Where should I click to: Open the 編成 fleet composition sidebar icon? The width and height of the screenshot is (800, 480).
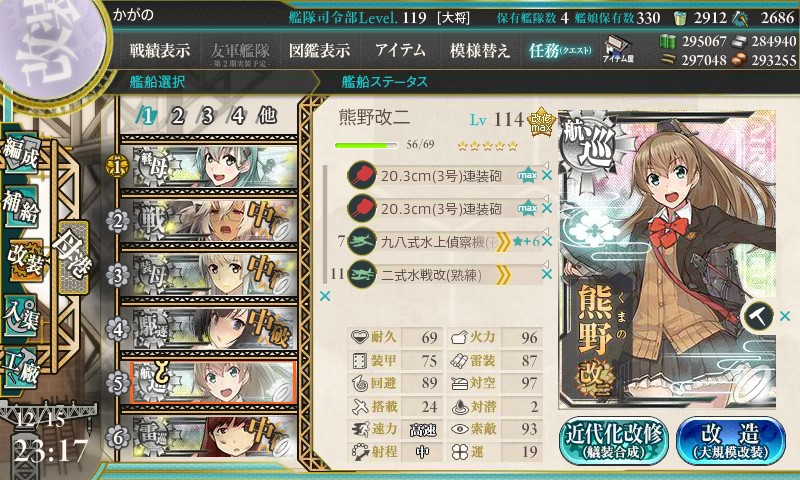point(21,154)
